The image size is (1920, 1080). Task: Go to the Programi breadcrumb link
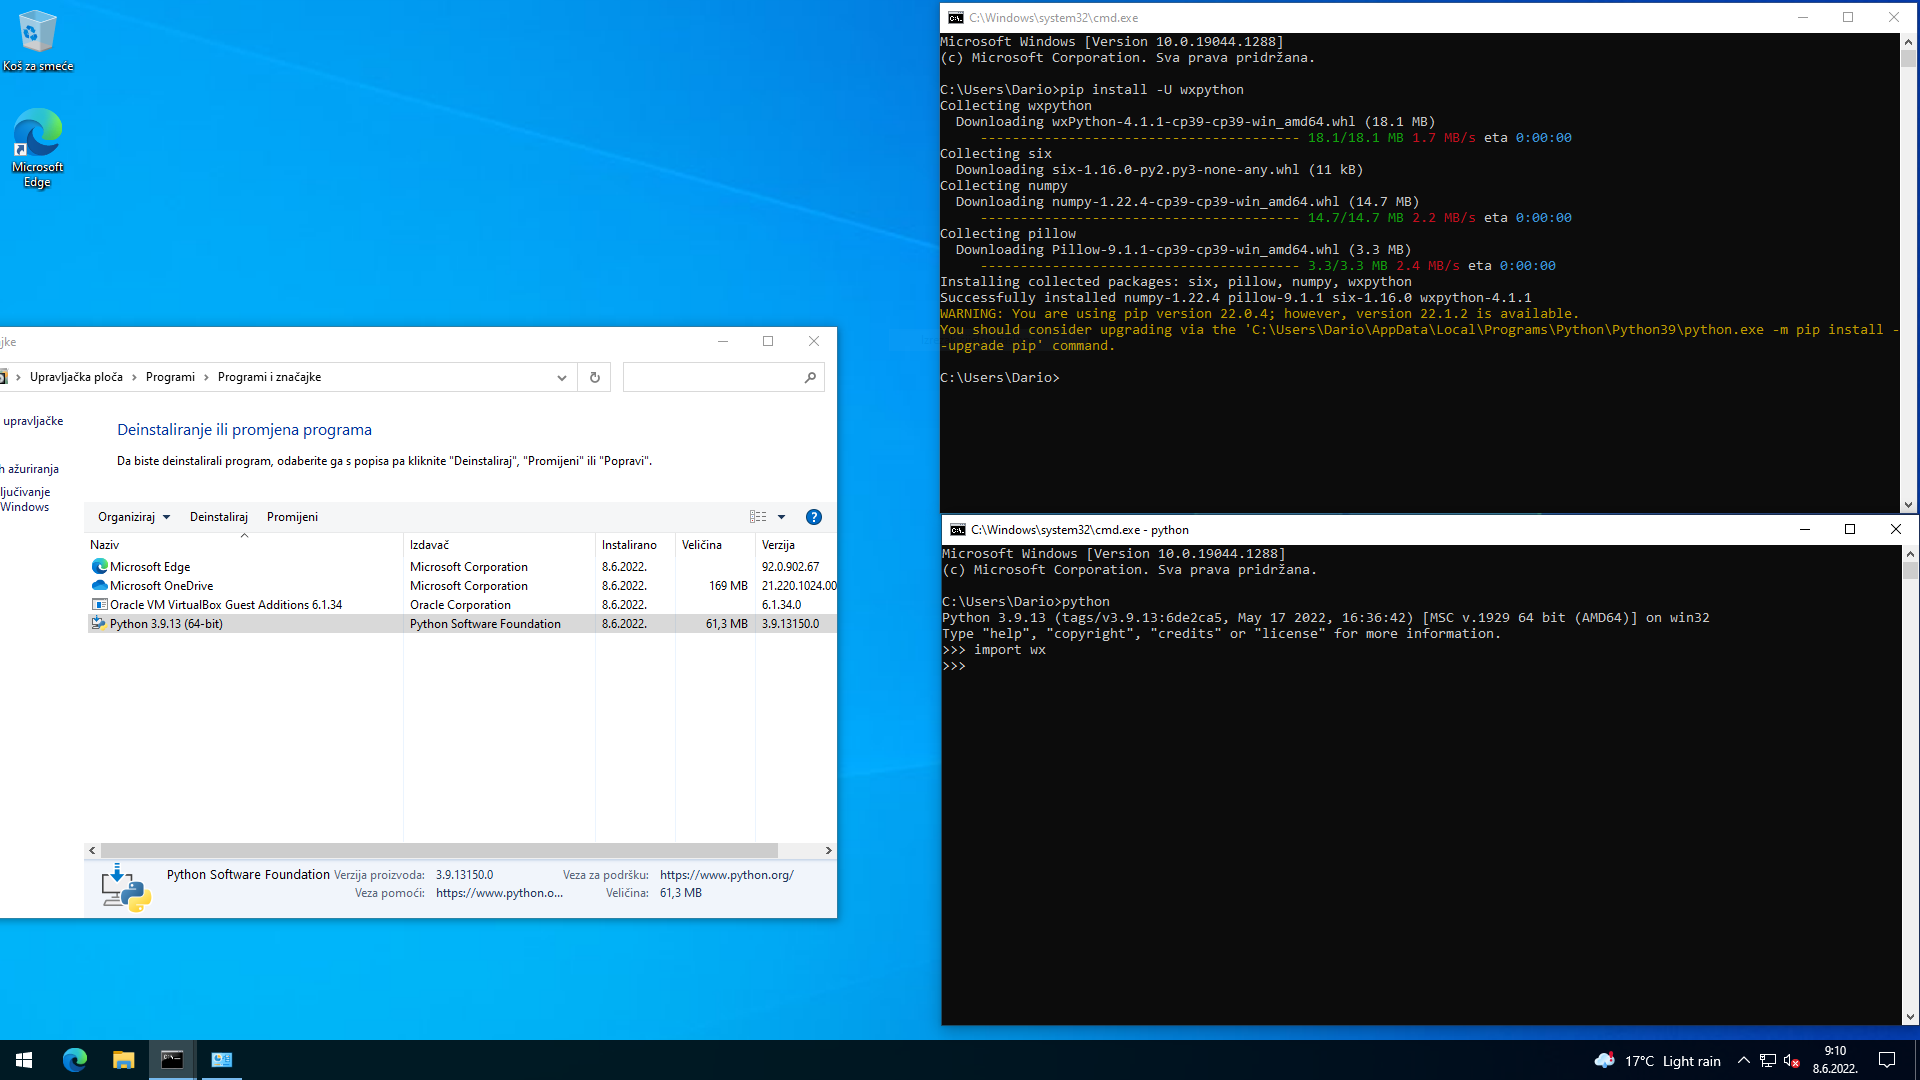tap(170, 377)
